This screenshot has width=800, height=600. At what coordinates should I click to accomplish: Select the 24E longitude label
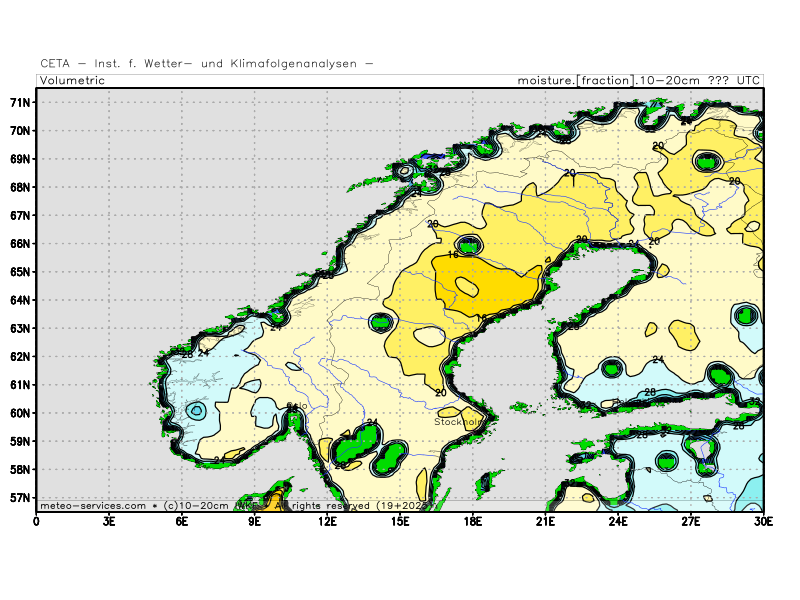[618, 521]
